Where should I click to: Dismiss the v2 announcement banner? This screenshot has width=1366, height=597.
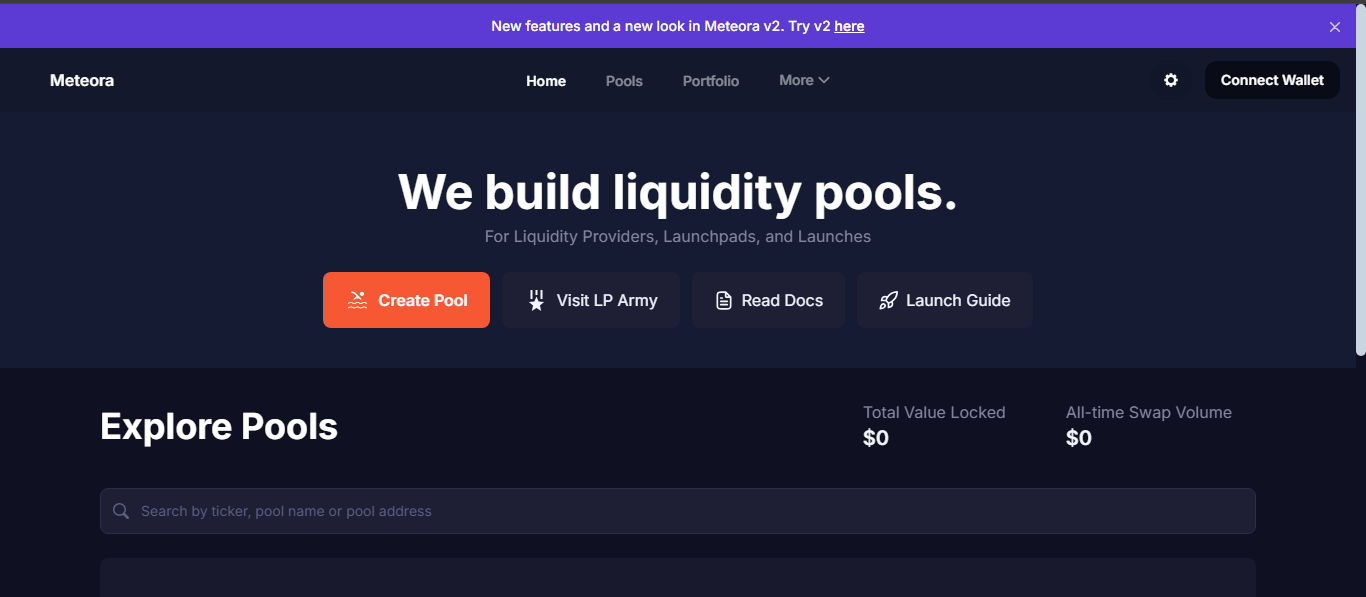1334,27
